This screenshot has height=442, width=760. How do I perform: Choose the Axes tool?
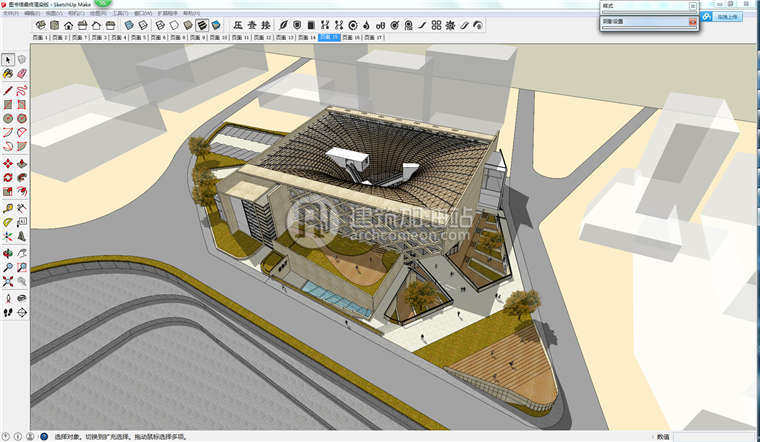pos(8,237)
